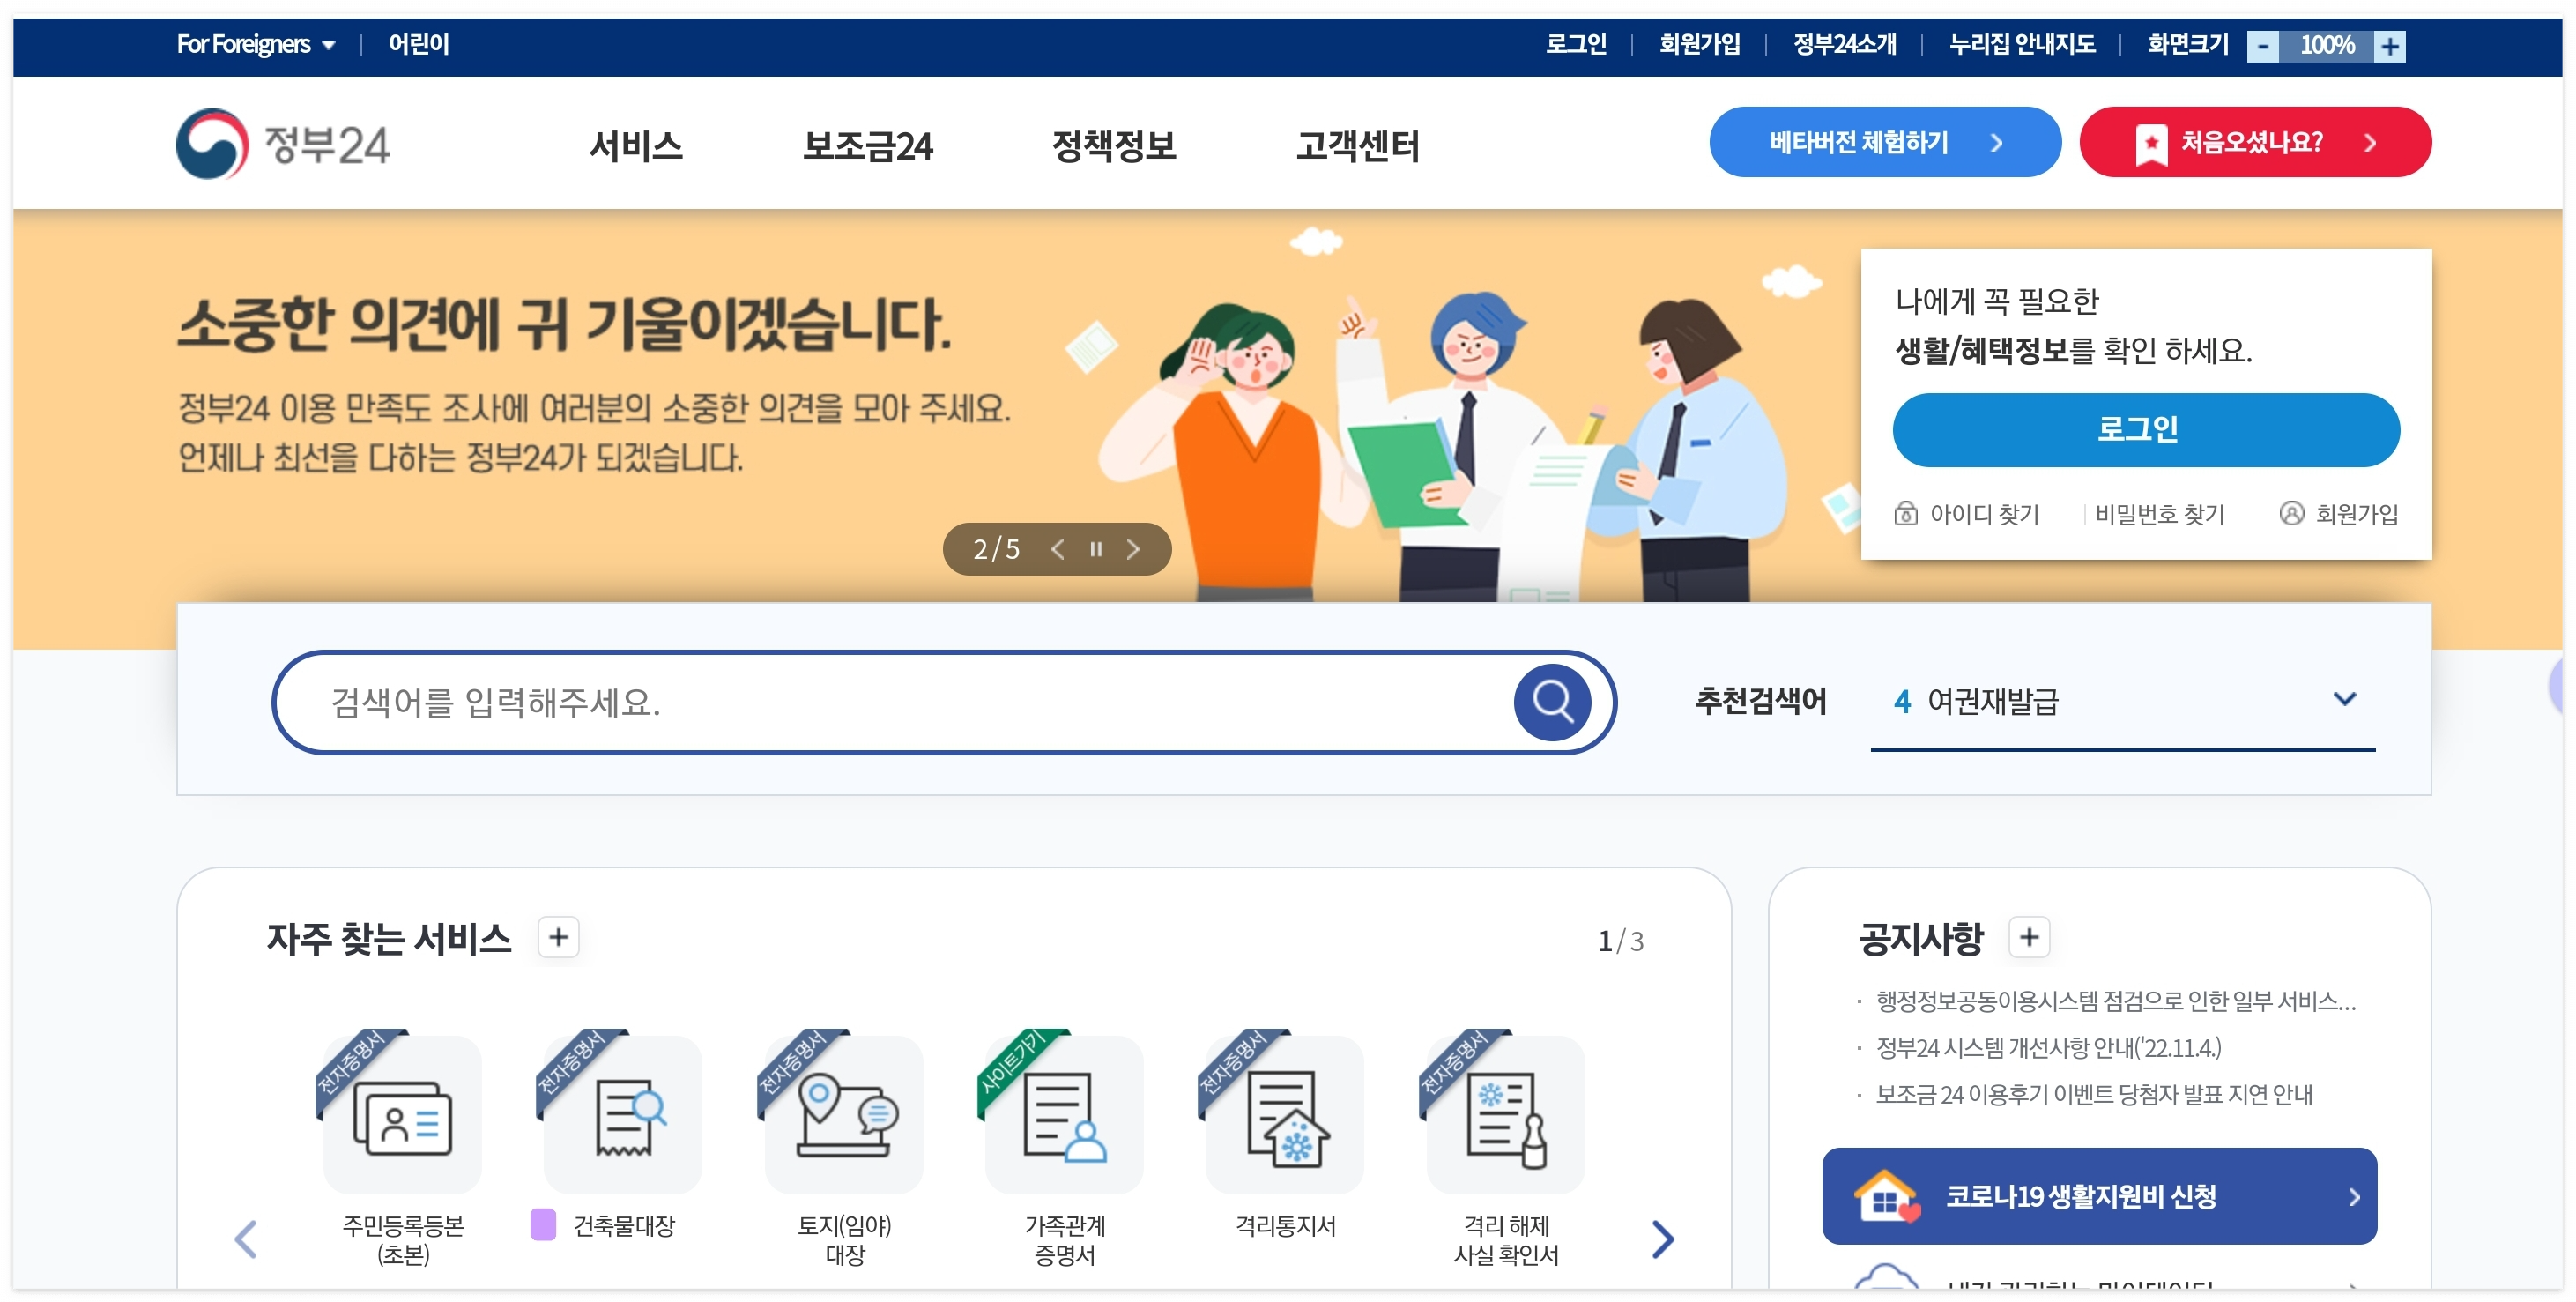This screenshot has width=2576, height=1302.
Task: Click the search magnifier icon
Action: tap(1551, 702)
